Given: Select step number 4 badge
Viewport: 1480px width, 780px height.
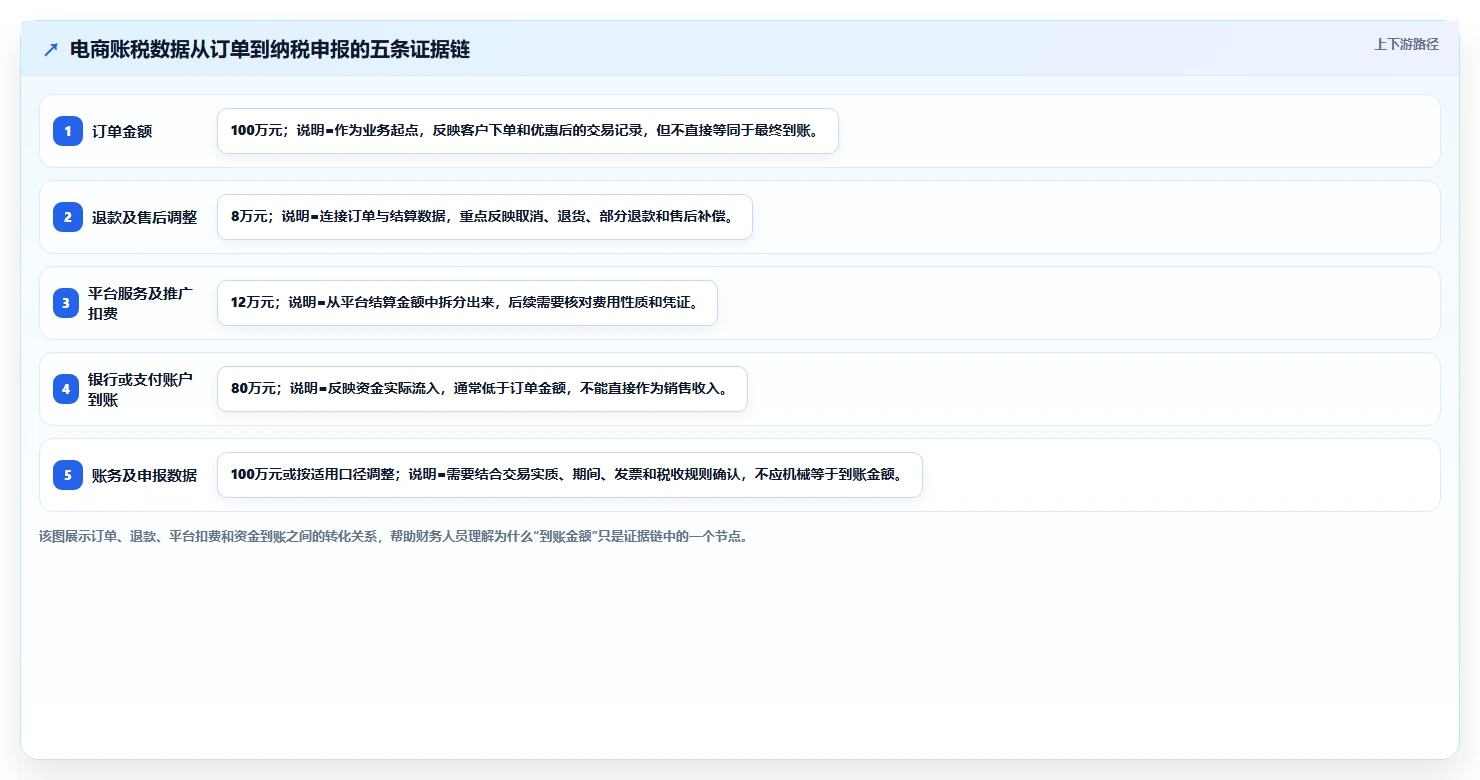Looking at the screenshot, I should 66,389.
